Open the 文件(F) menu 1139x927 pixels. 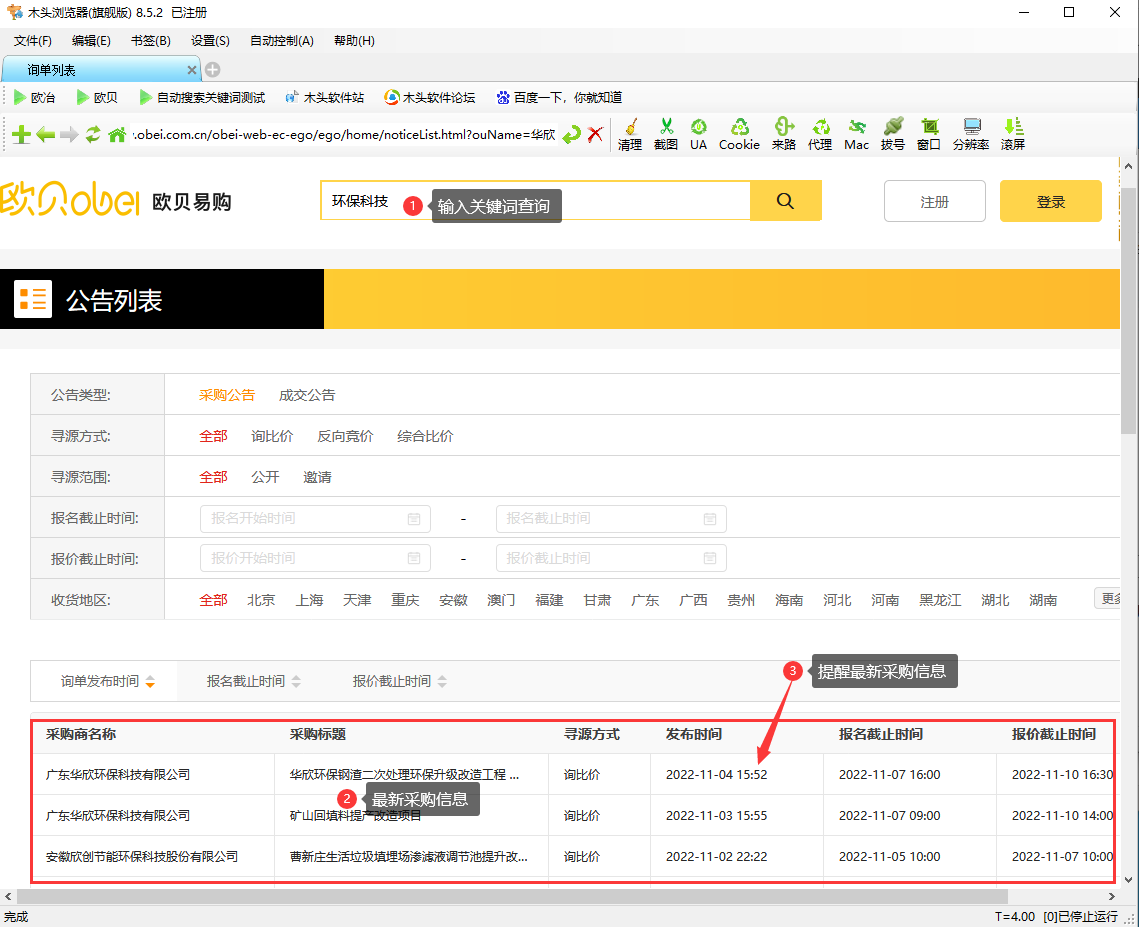[x=33, y=41]
